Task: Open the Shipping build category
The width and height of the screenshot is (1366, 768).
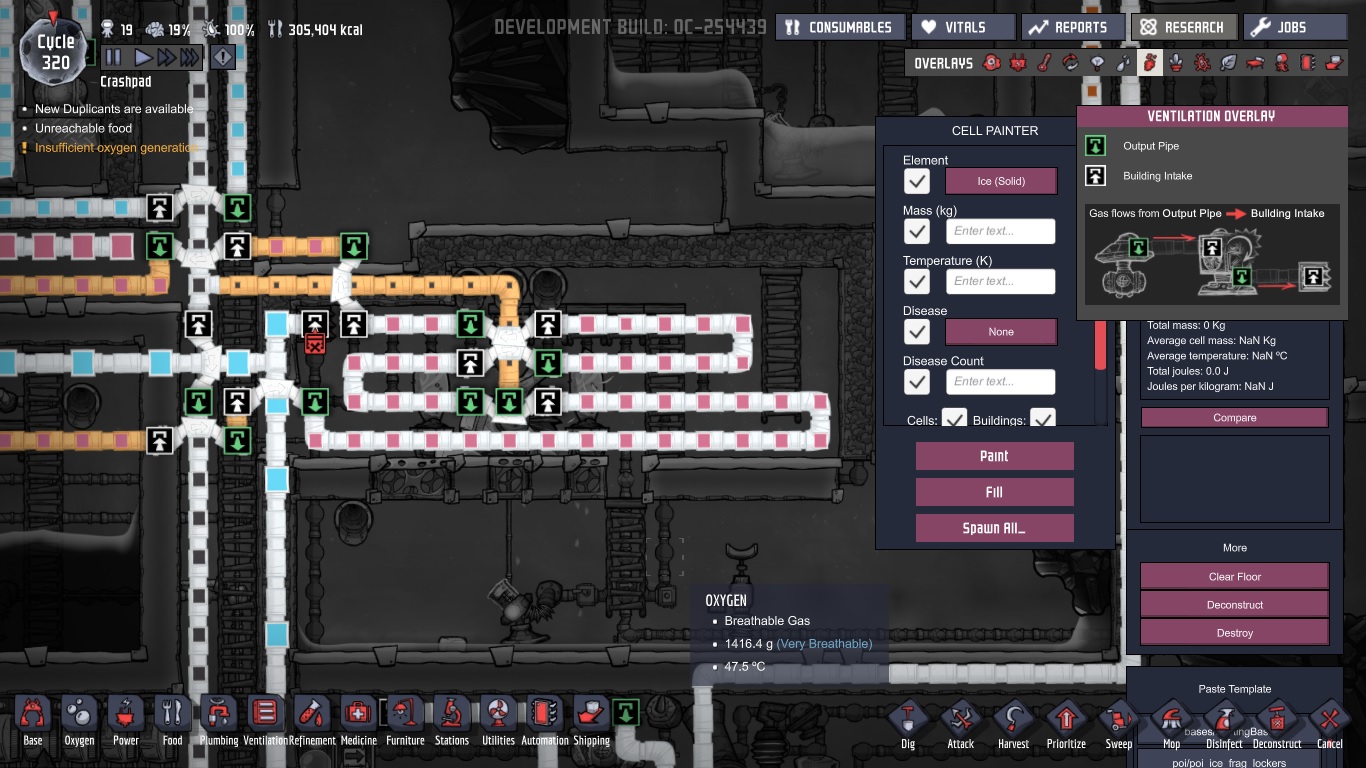Action: coord(591,722)
